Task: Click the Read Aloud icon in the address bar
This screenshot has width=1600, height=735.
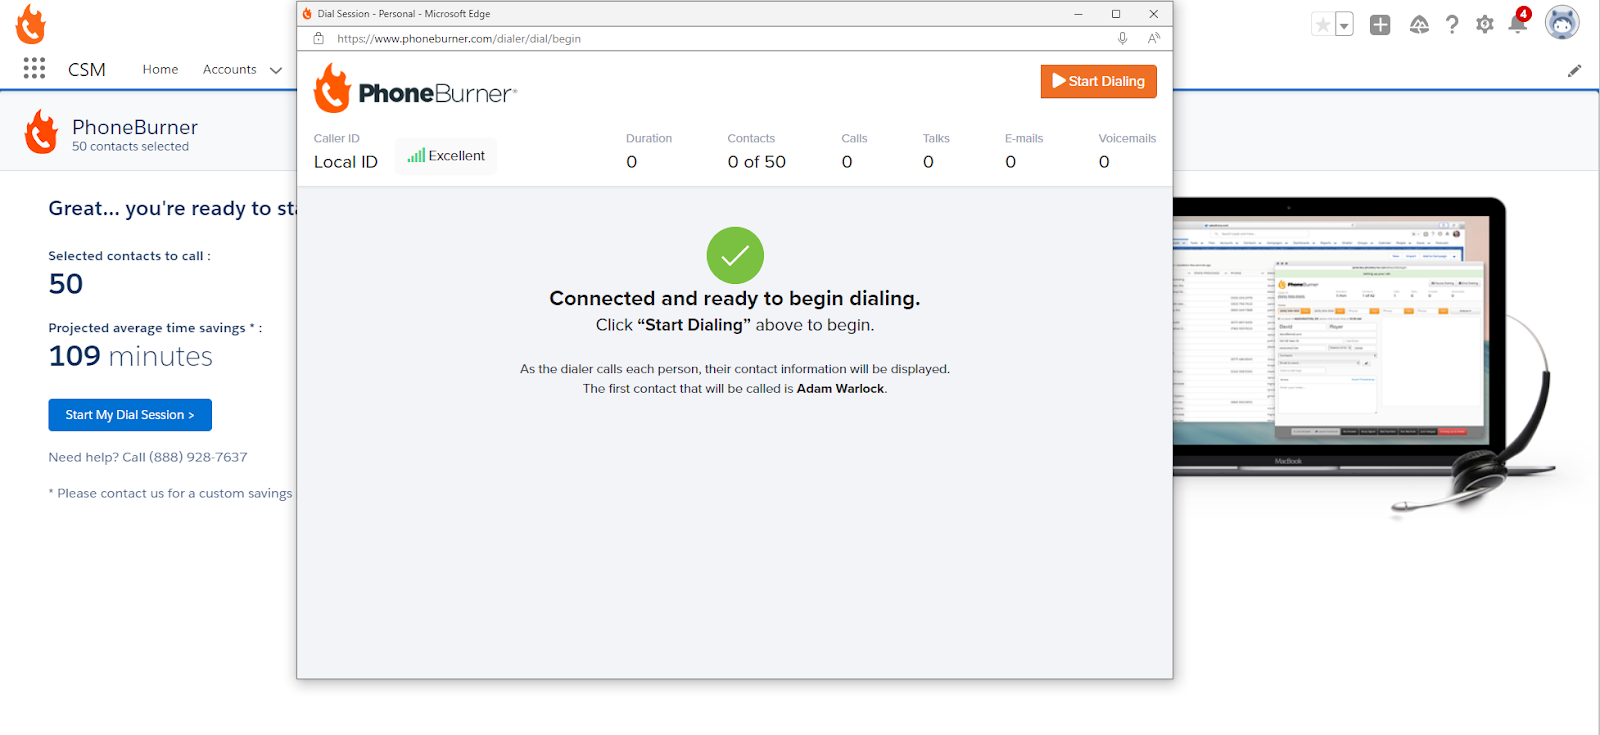Action: (x=1154, y=39)
